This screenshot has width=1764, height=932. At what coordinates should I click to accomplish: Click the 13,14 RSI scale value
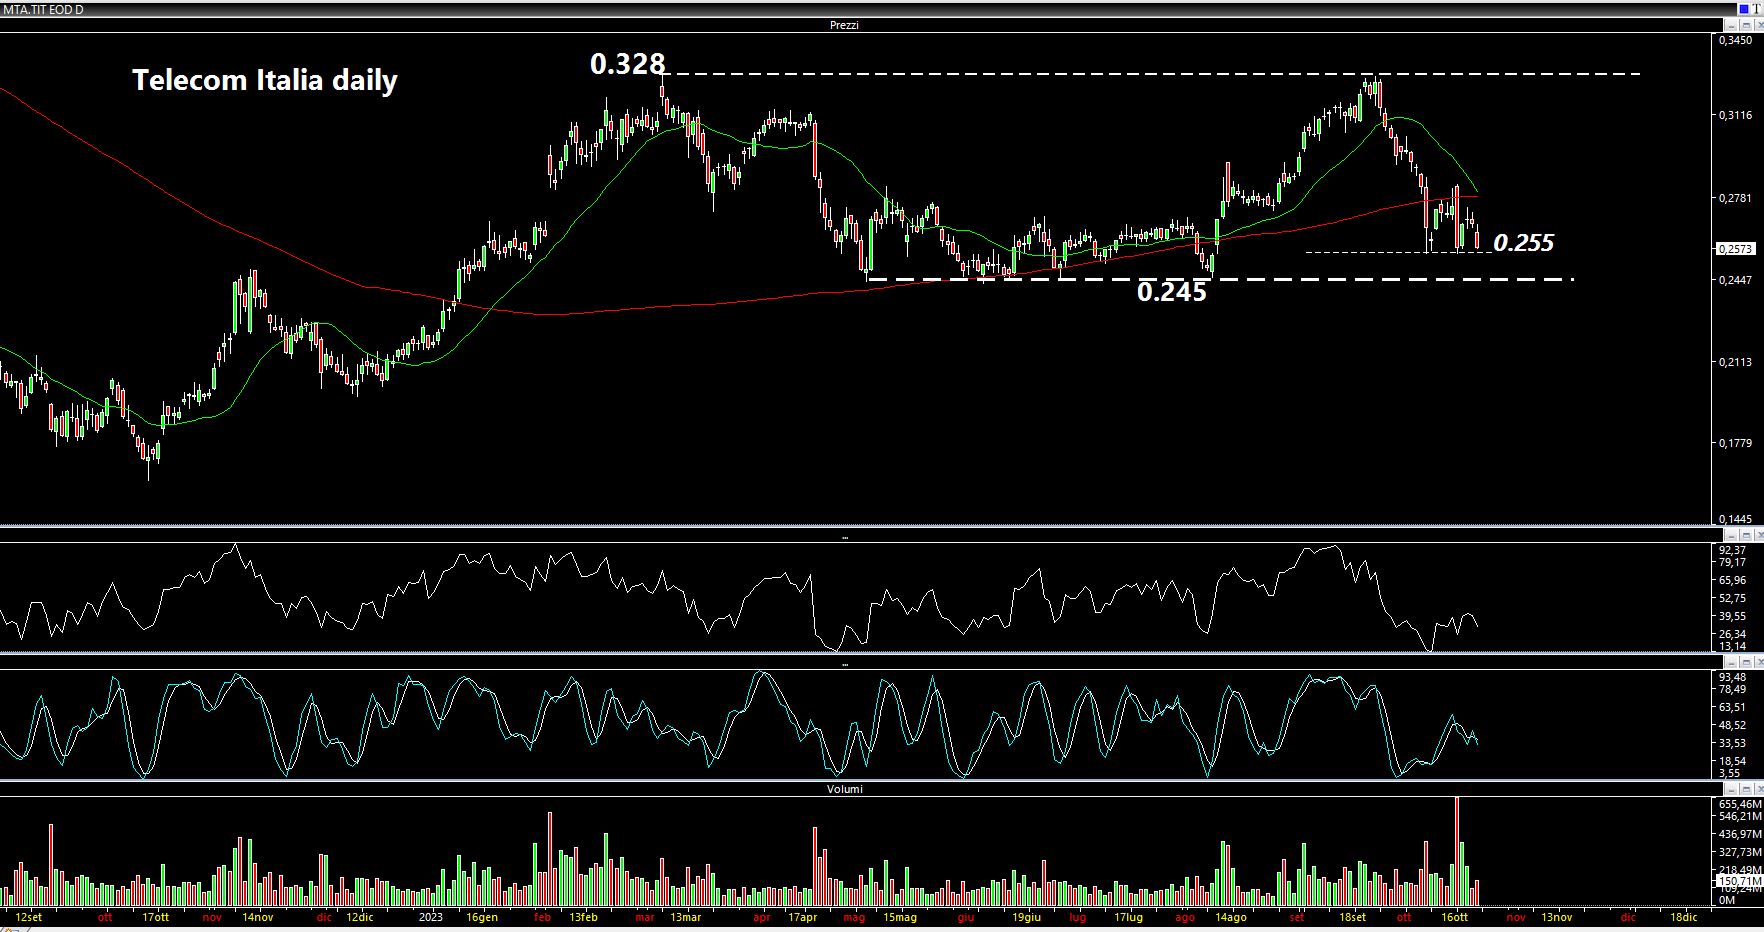[1732, 646]
